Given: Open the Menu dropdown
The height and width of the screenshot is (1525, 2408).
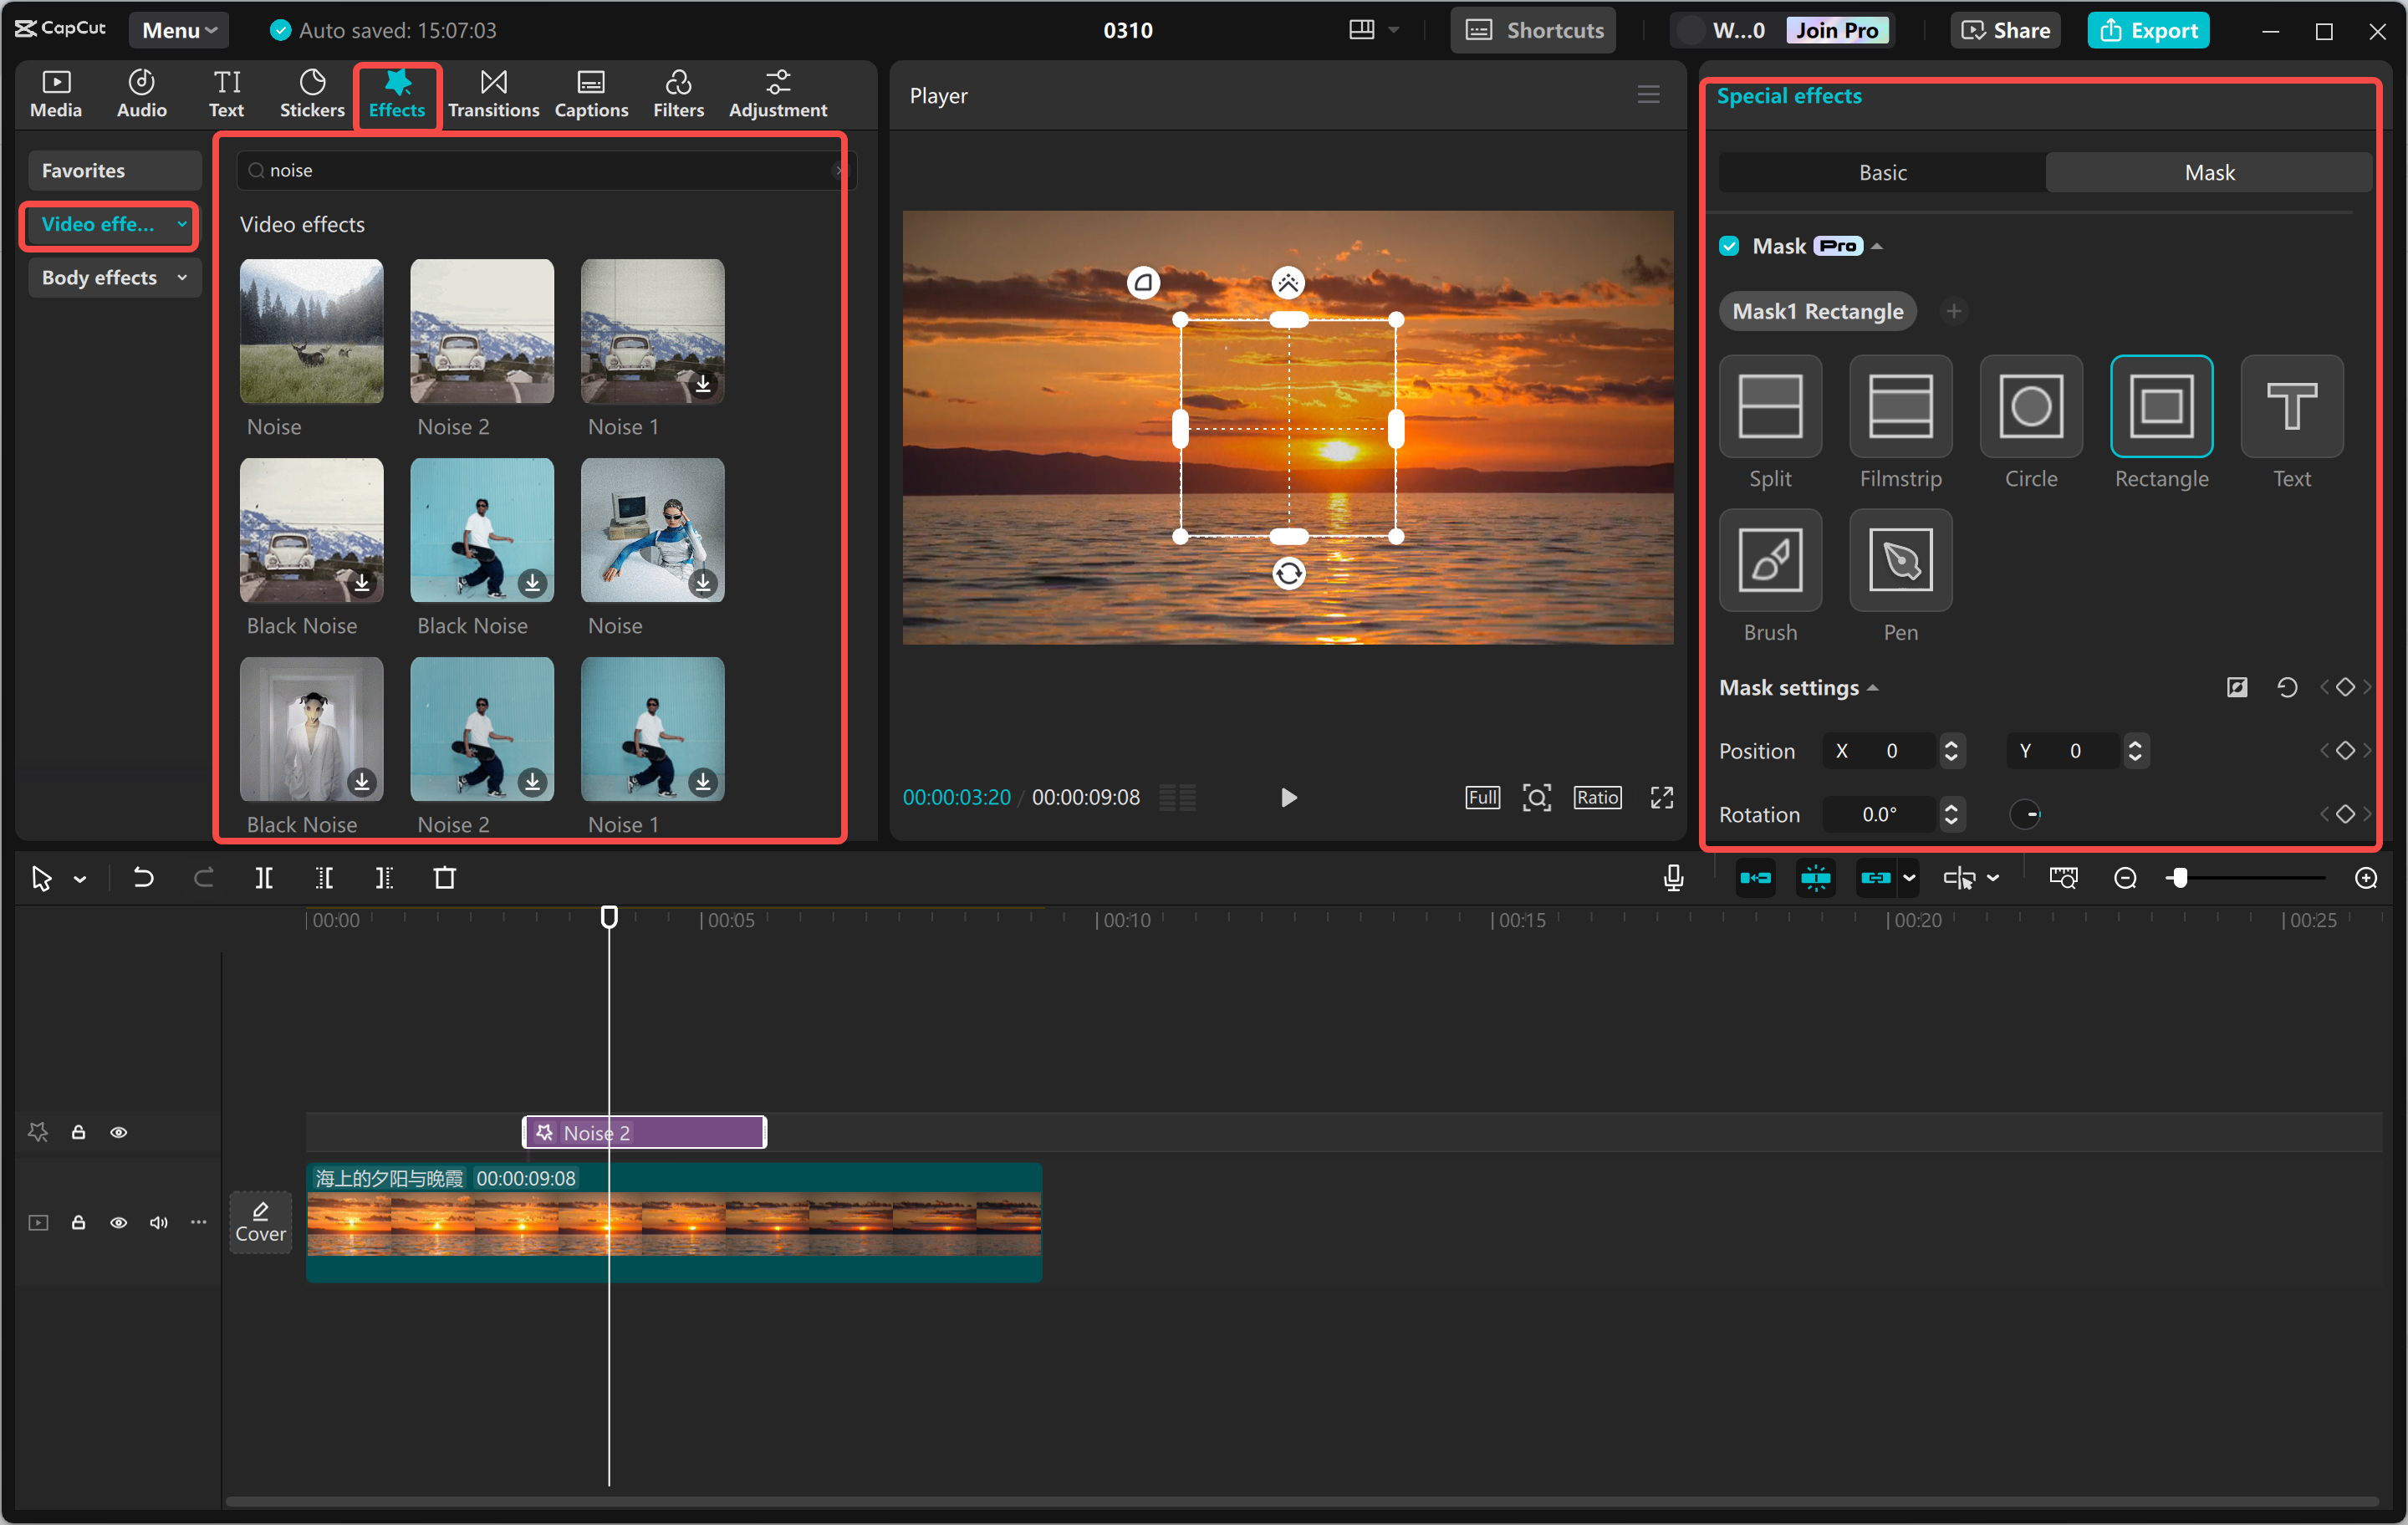Looking at the screenshot, I should point(178,29).
